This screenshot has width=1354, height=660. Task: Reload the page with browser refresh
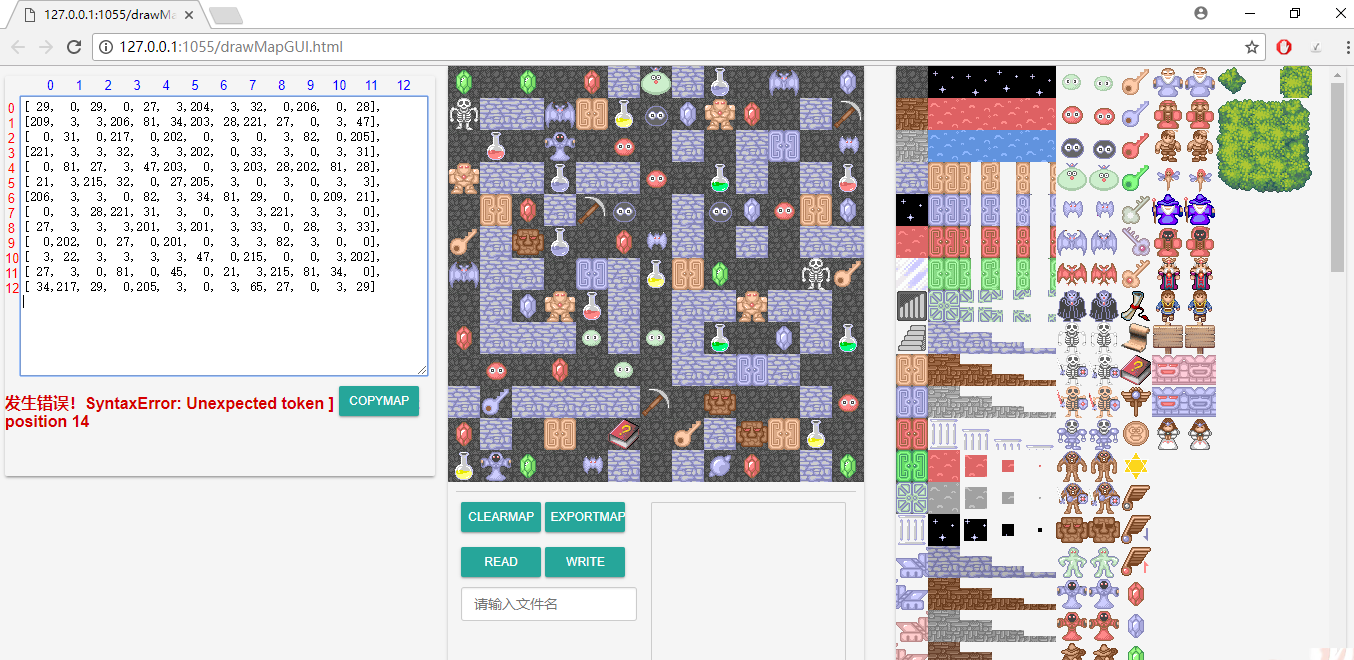tap(73, 47)
